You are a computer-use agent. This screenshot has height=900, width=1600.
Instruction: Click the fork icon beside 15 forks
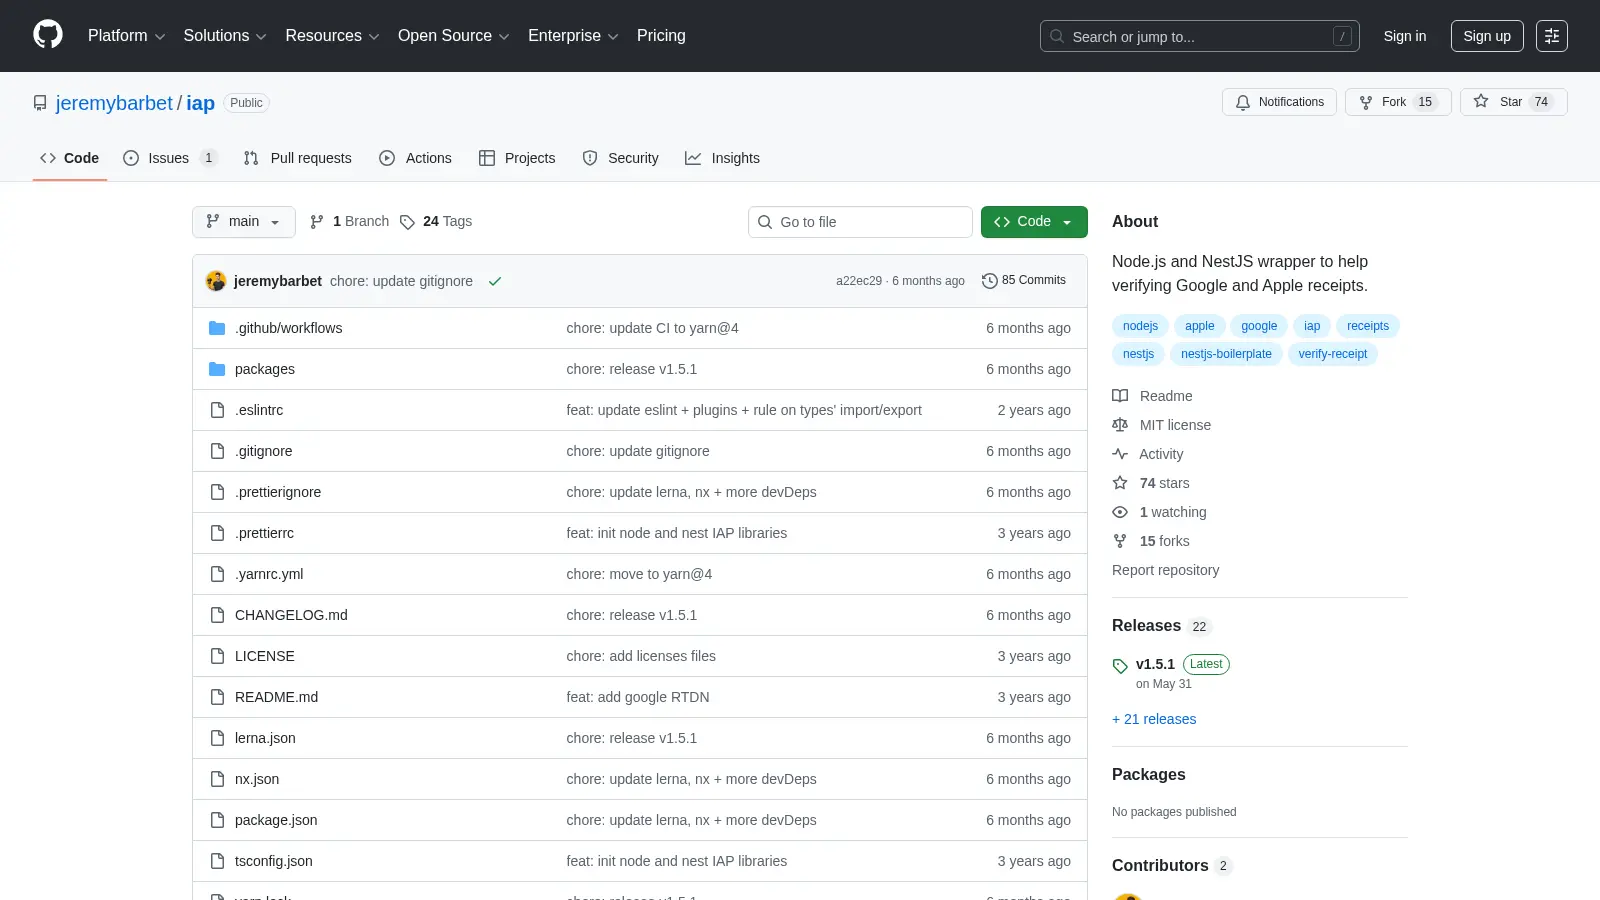[1120, 541]
